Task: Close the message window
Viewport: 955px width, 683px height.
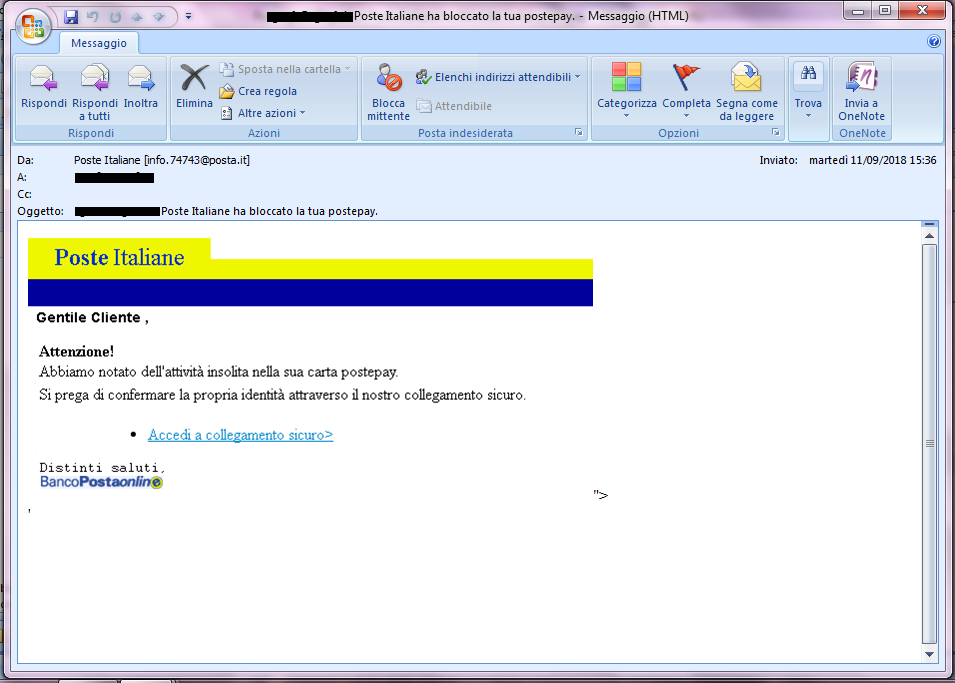Action: [x=922, y=10]
